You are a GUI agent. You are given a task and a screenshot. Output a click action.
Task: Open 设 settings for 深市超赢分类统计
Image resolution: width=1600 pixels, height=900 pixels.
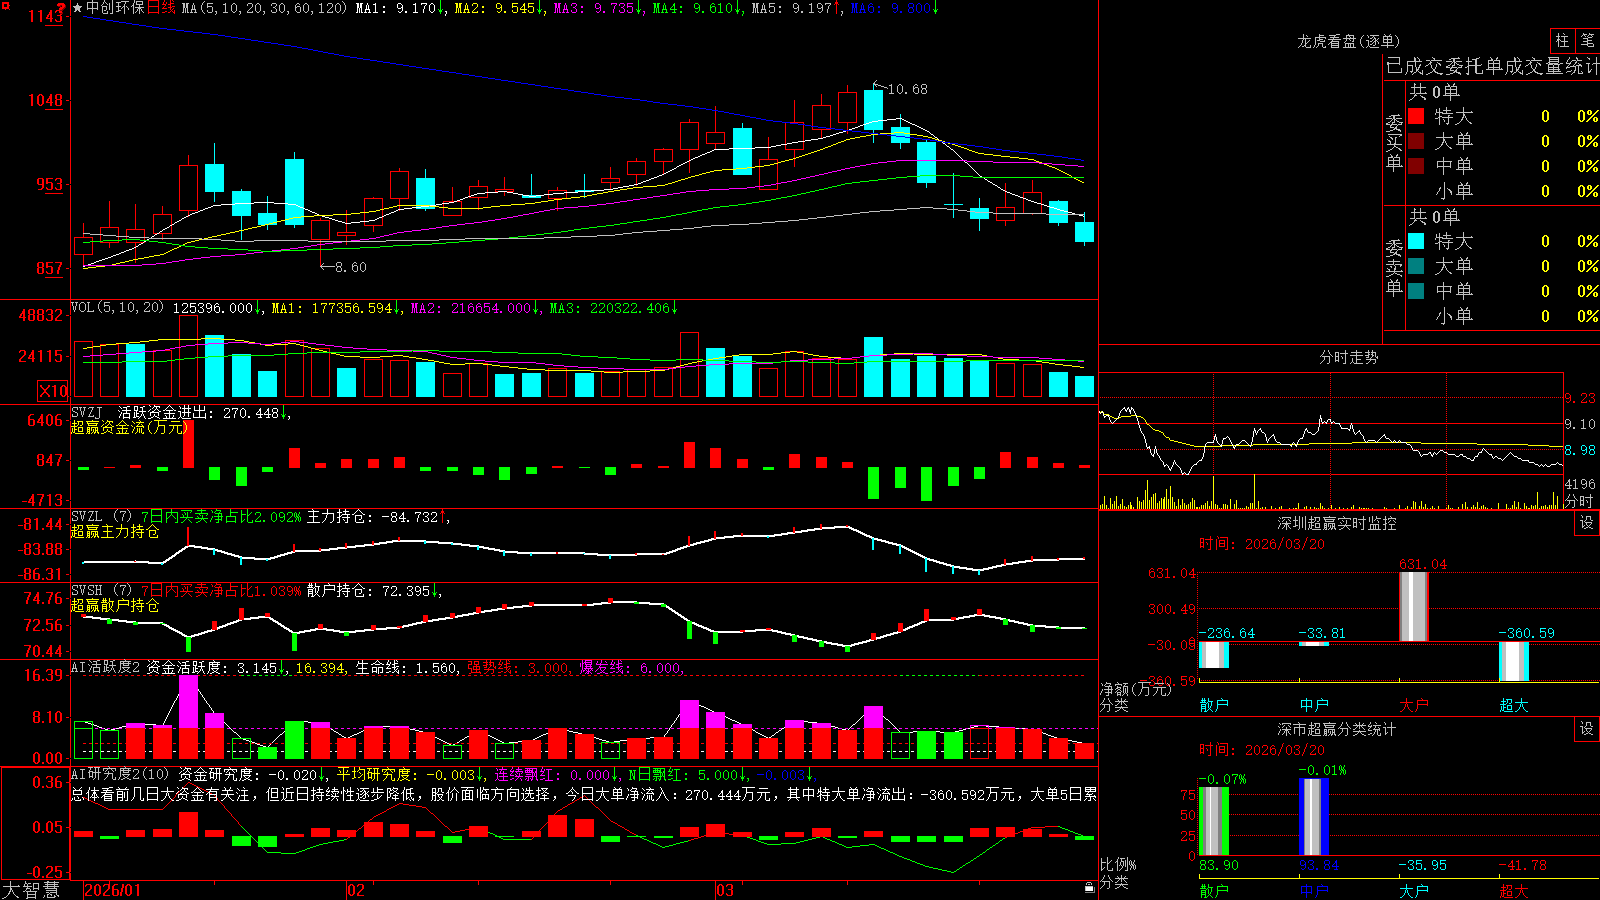(1587, 729)
